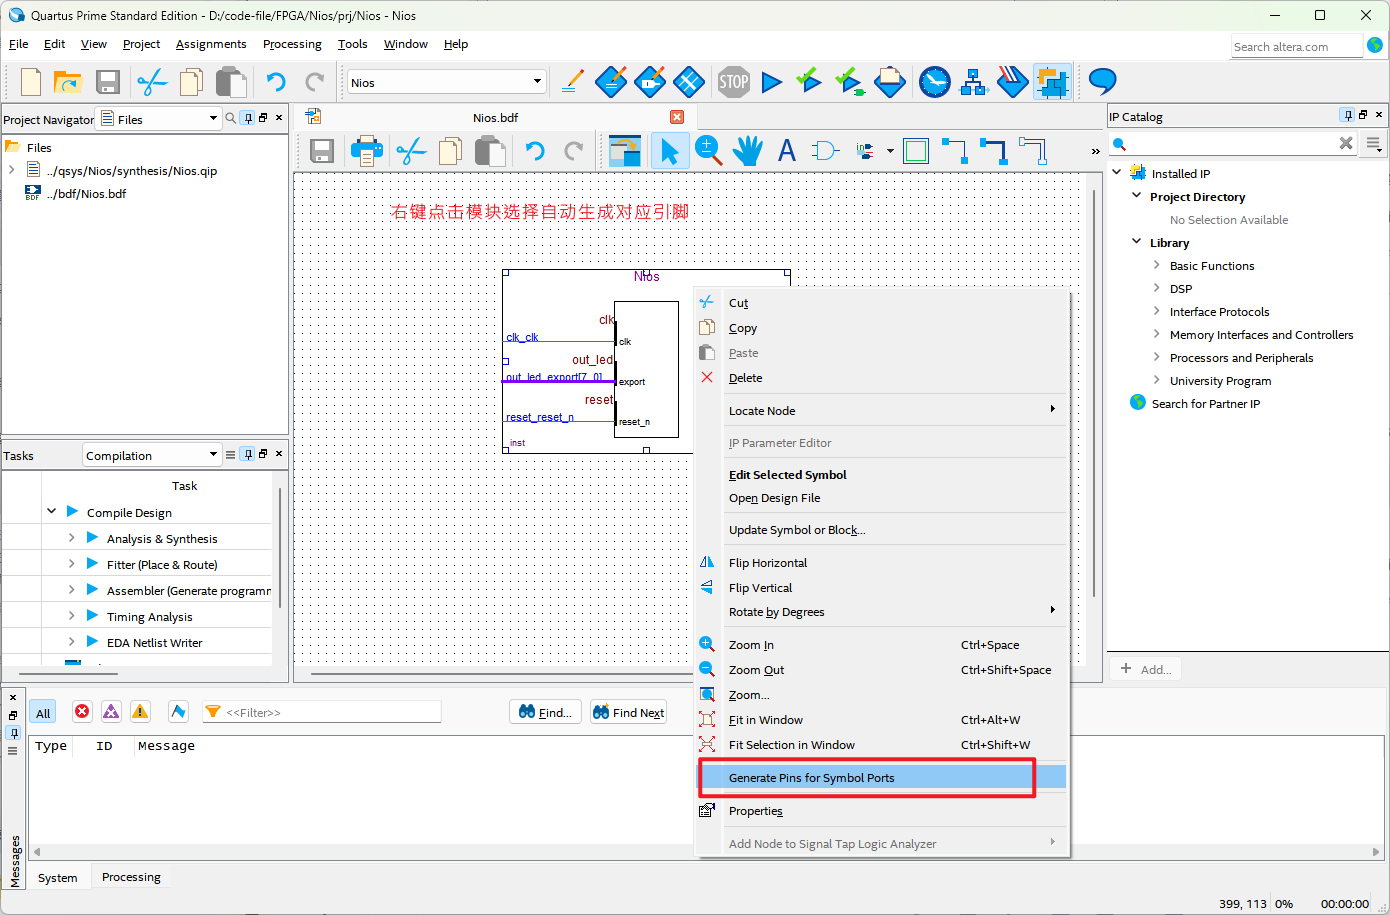Open the Timing Analyzer clock icon

pos(934,82)
